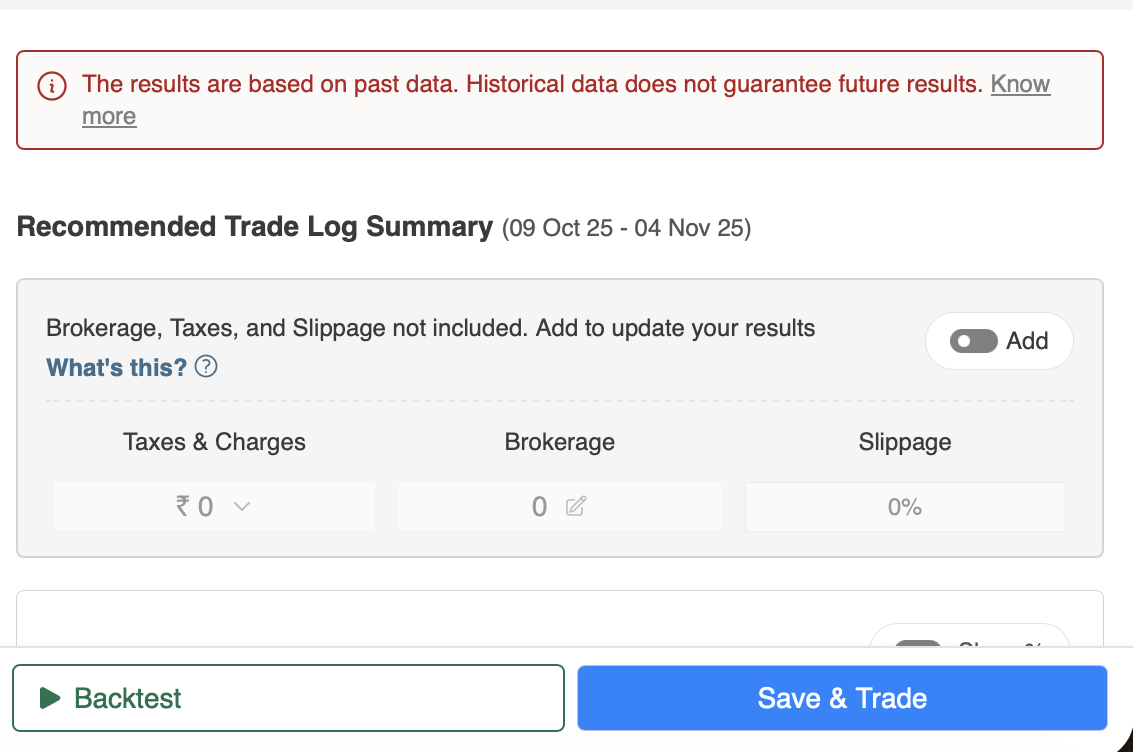Click the Brokerage edit pencil icon
This screenshot has height=752, width=1133.
click(575, 507)
